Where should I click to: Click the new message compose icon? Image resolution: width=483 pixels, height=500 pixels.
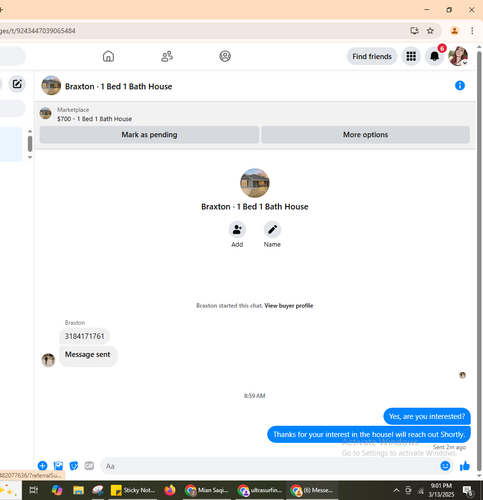(x=17, y=84)
